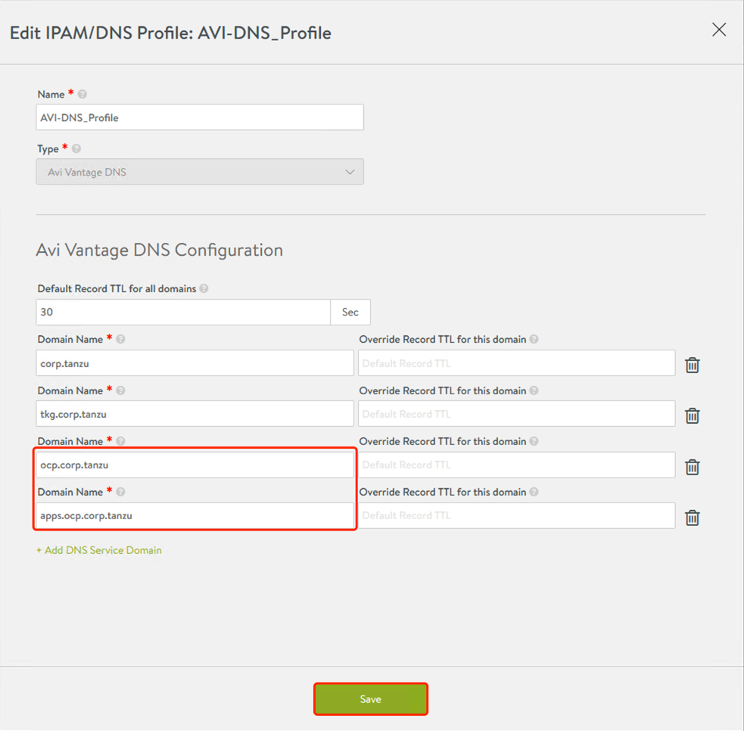Screen dimensions: 744x732
Task: Show help for ocp.corp.tanzu Domain Name label
Action: point(121,441)
